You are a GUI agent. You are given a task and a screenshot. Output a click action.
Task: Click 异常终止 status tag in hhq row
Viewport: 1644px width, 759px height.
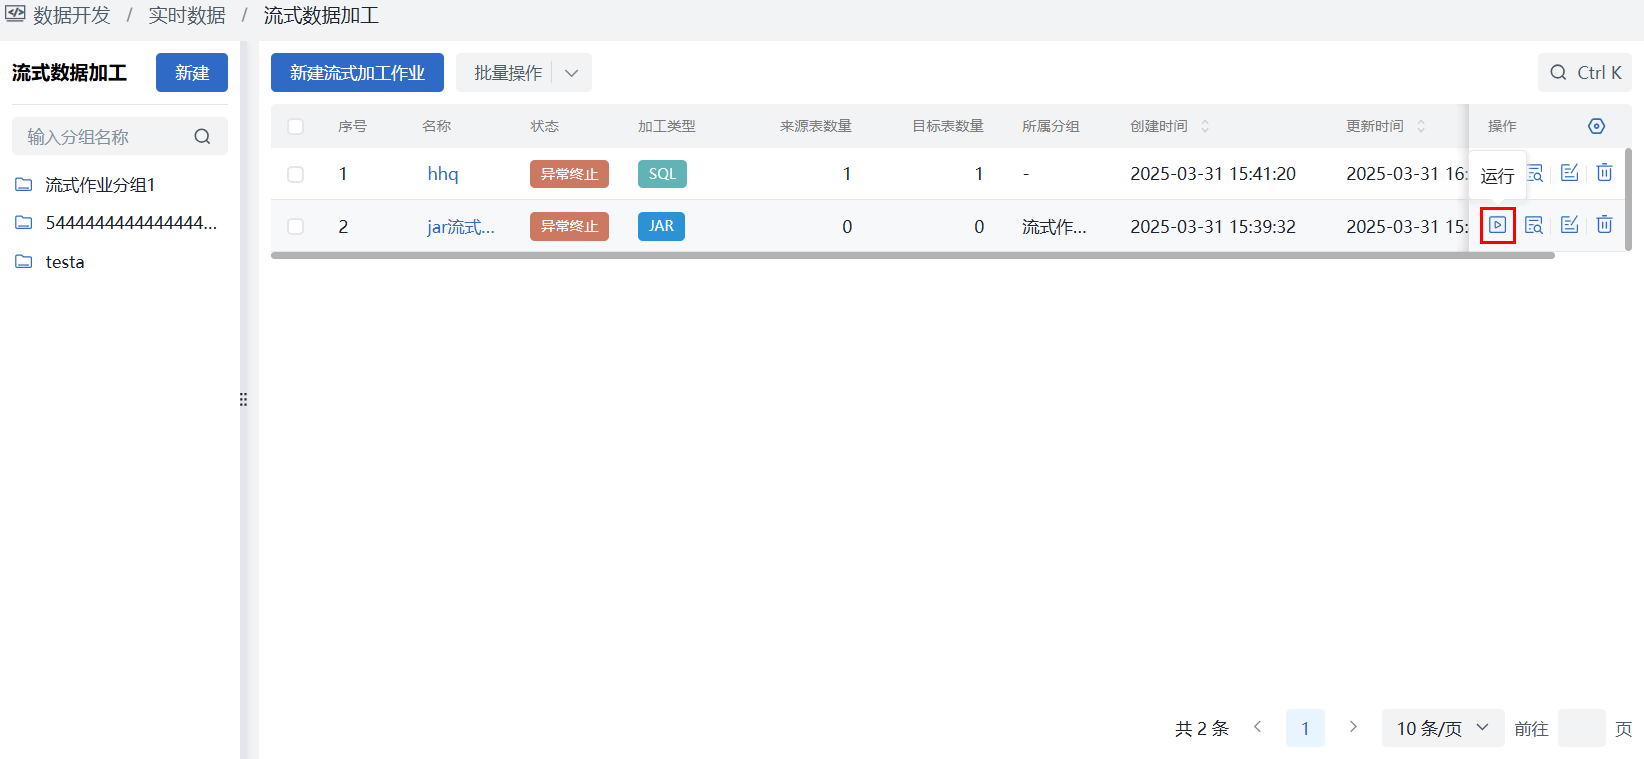pos(569,174)
